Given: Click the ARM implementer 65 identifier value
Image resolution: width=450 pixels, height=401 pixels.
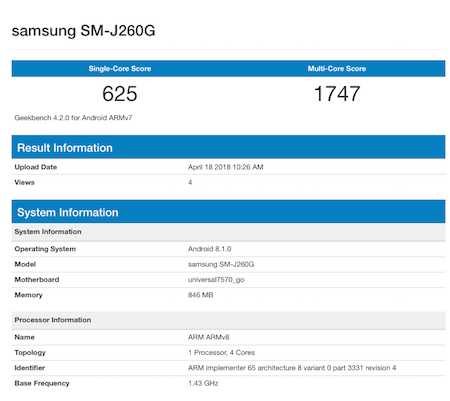Looking at the screenshot, I should [x=292, y=368].
